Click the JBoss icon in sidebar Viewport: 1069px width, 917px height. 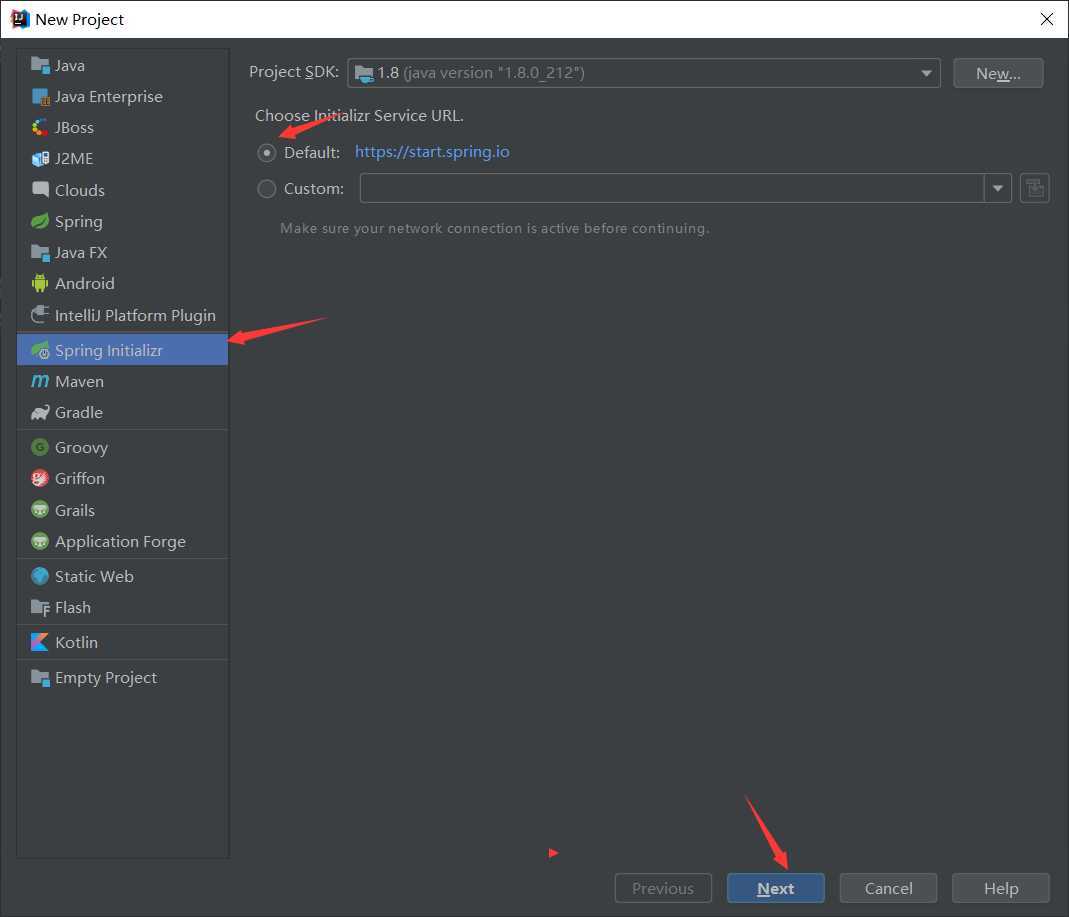40,127
